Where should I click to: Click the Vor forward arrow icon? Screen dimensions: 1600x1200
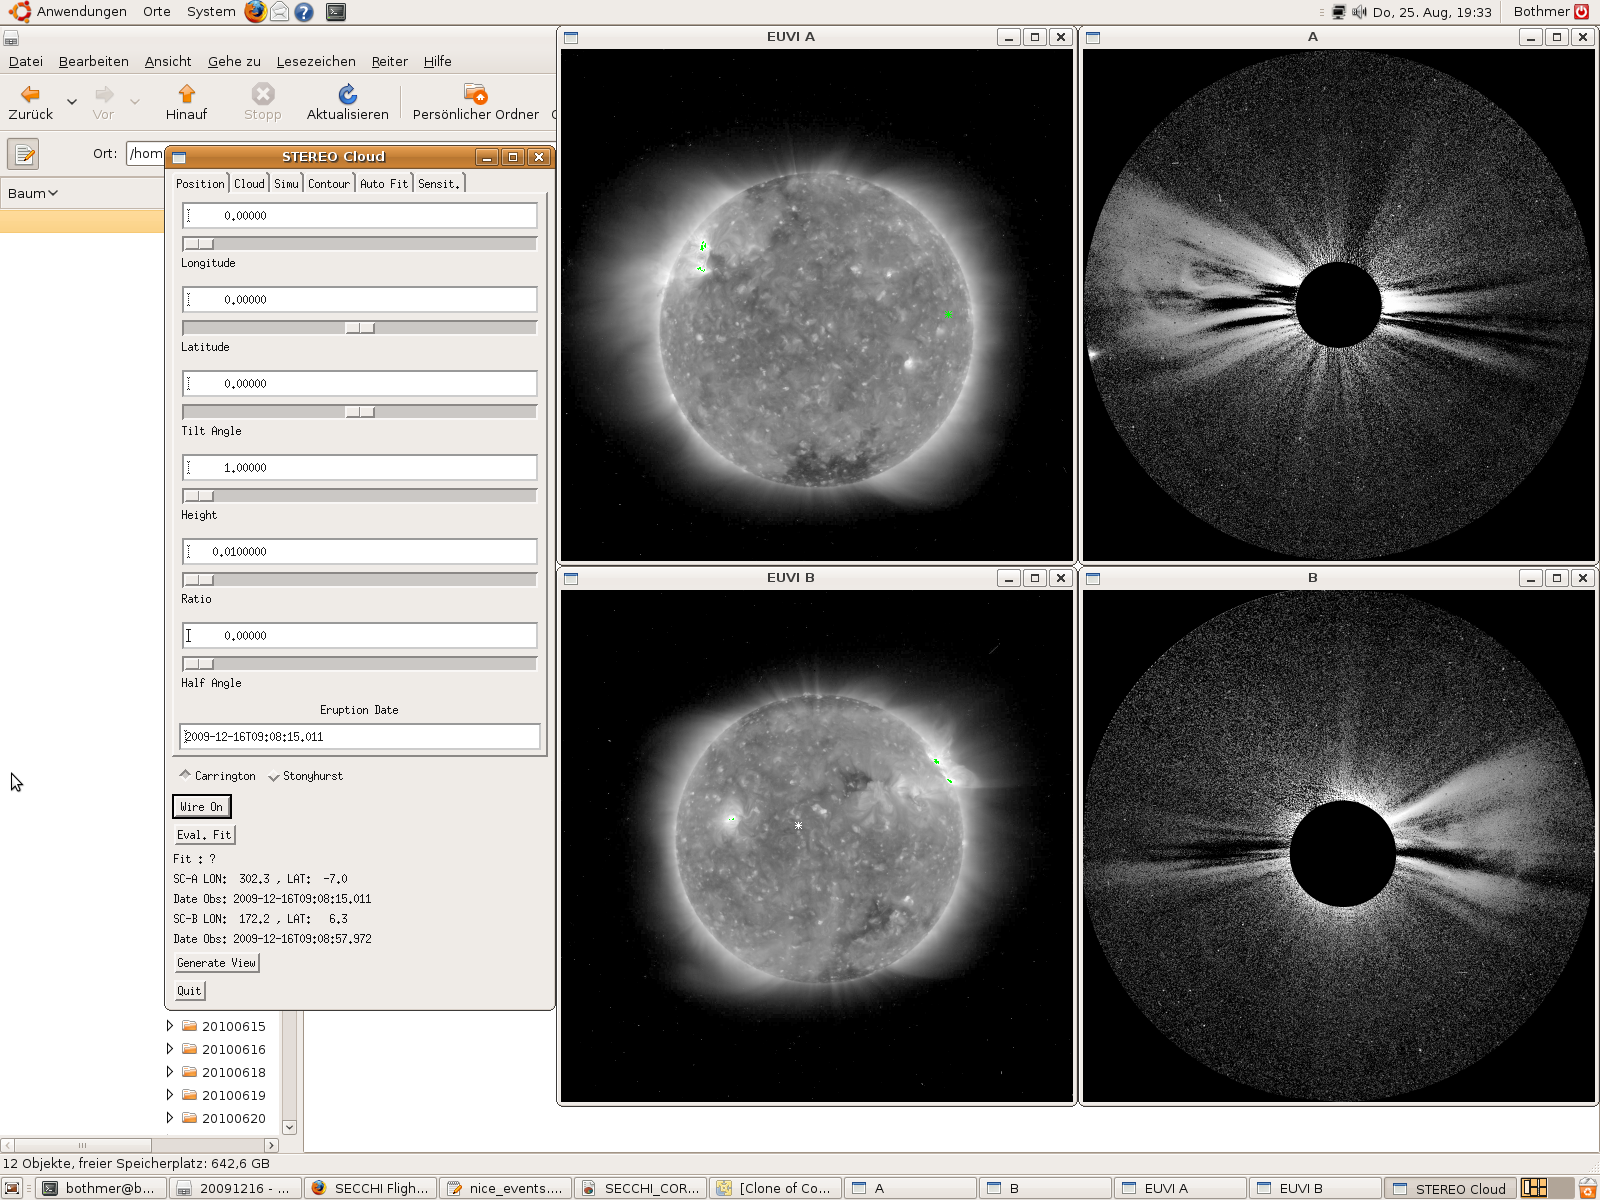pos(104,94)
